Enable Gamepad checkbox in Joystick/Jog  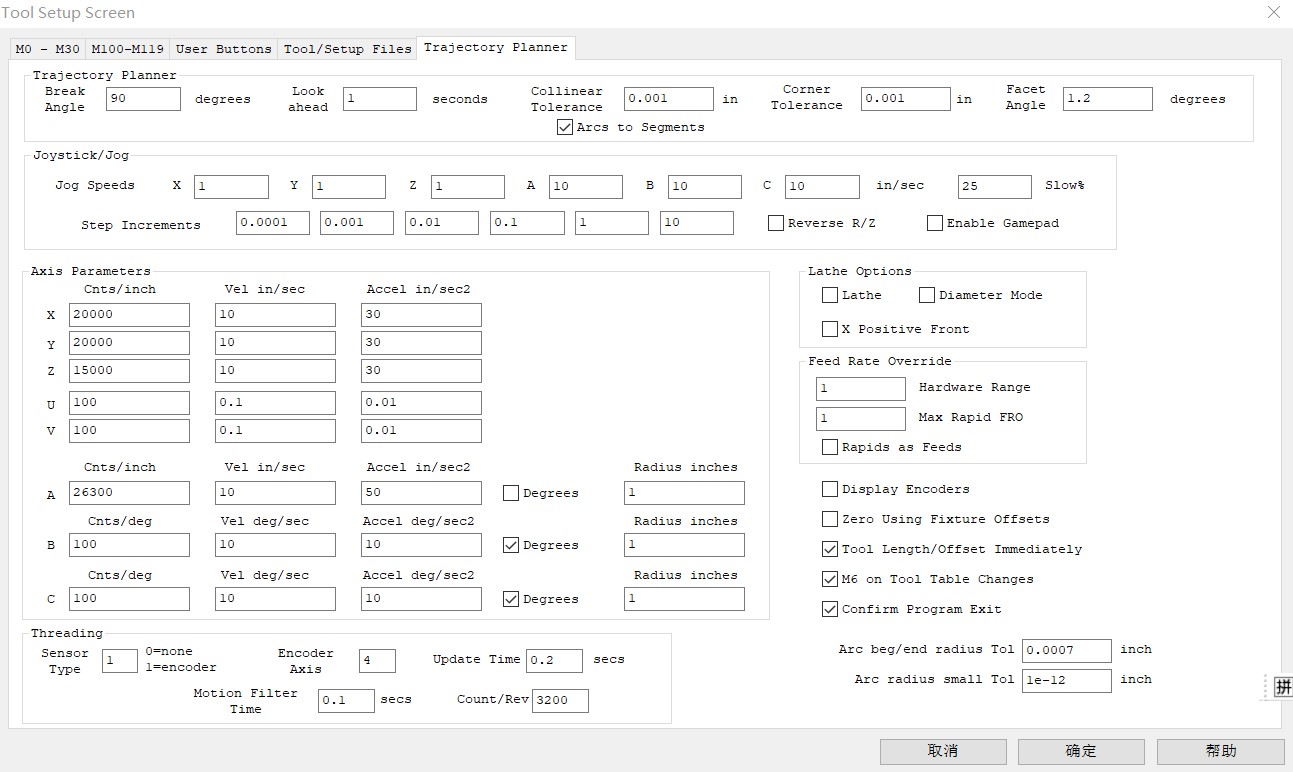pos(935,223)
